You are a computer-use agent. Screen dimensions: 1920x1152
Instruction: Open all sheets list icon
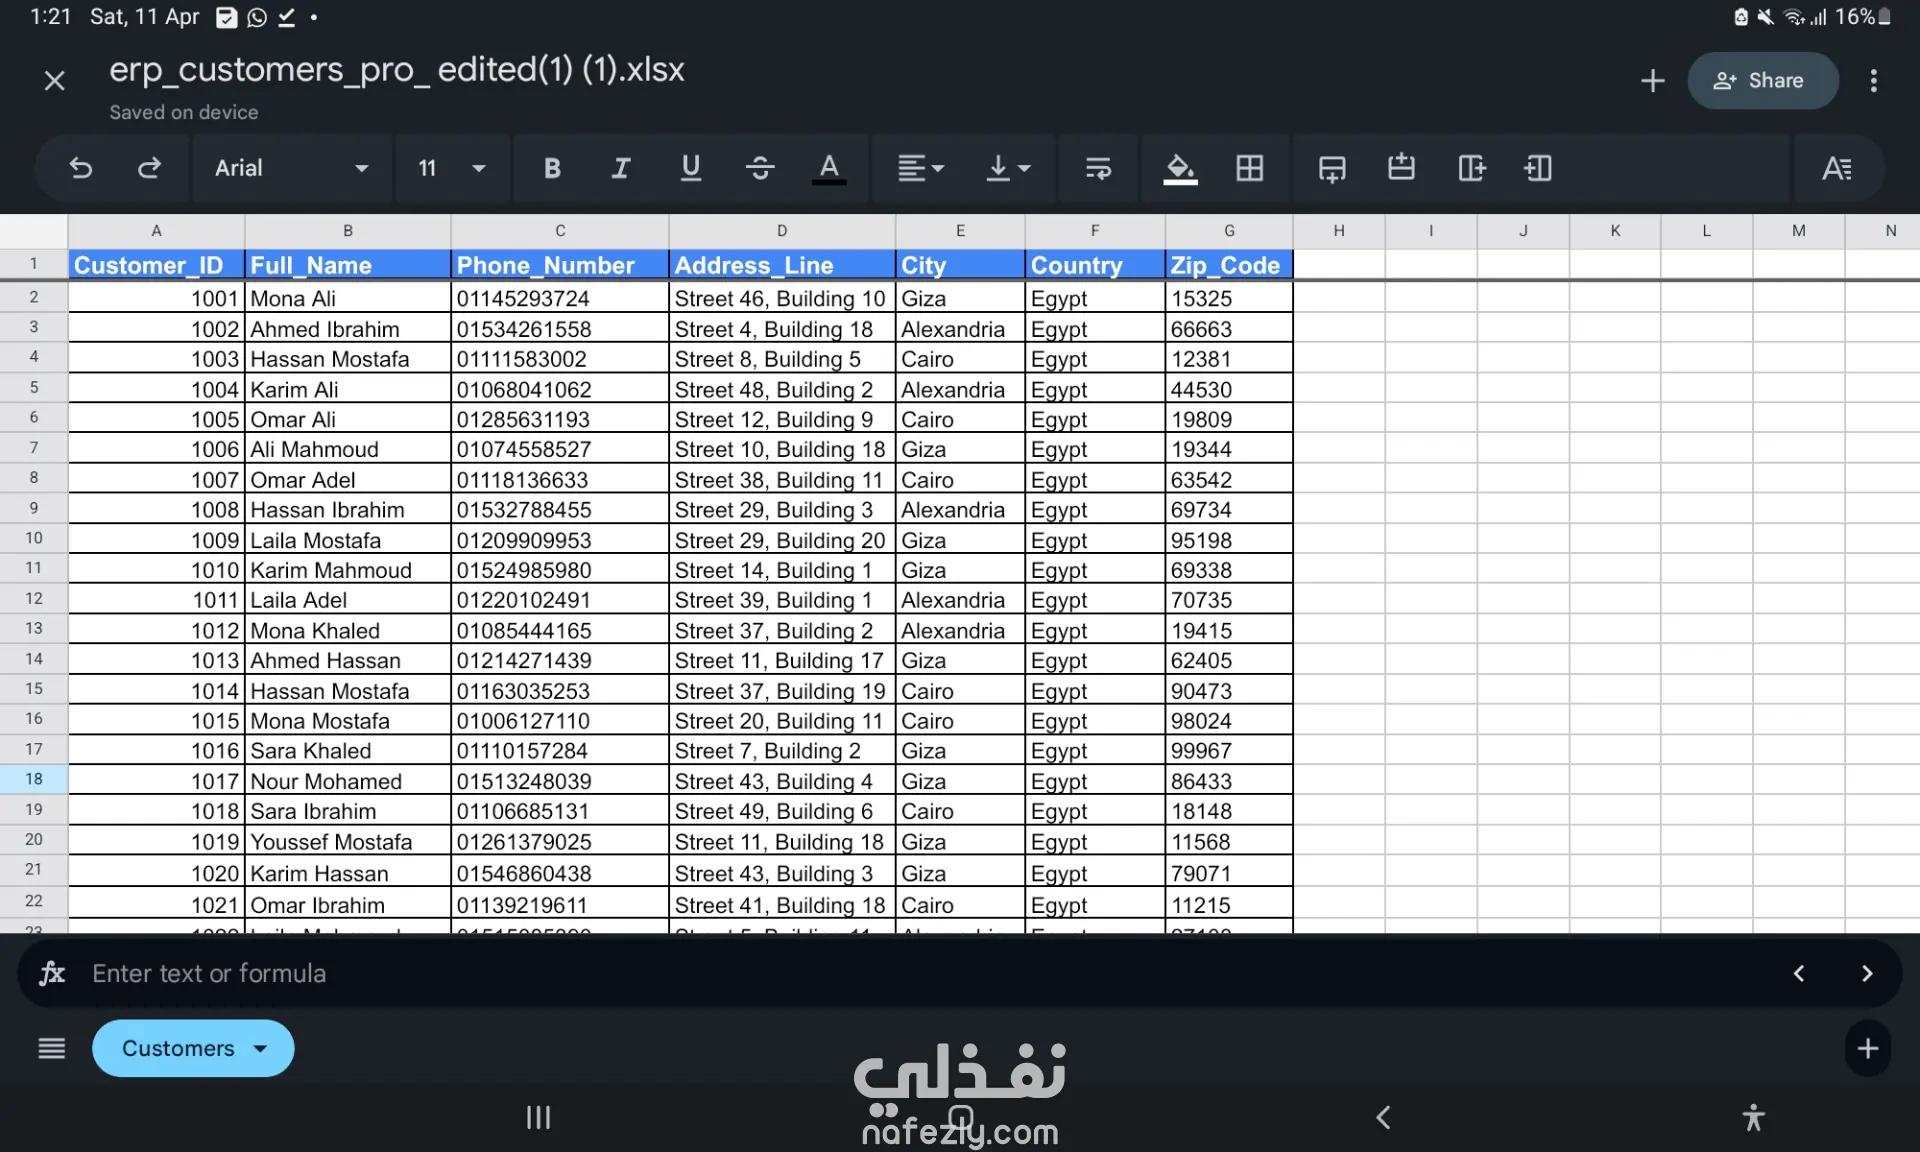pos(51,1048)
